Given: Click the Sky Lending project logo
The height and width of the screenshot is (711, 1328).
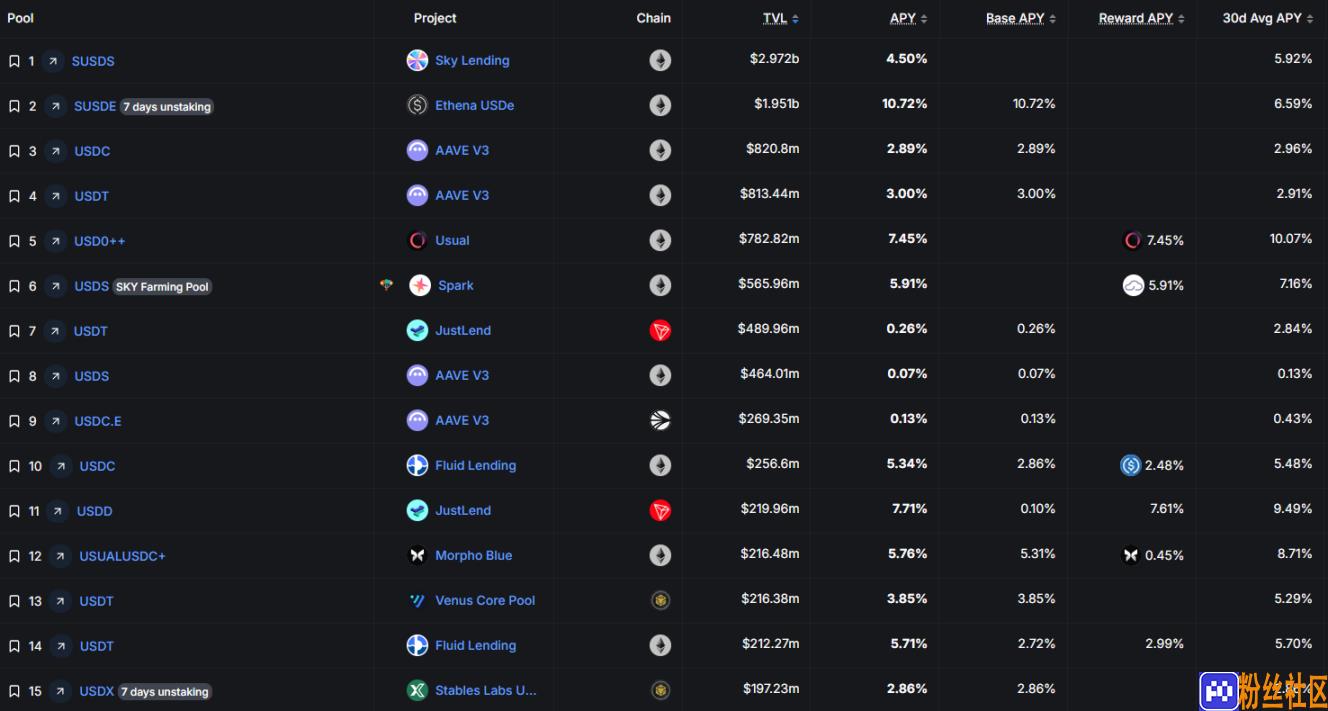Looking at the screenshot, I should coord(417,60).
